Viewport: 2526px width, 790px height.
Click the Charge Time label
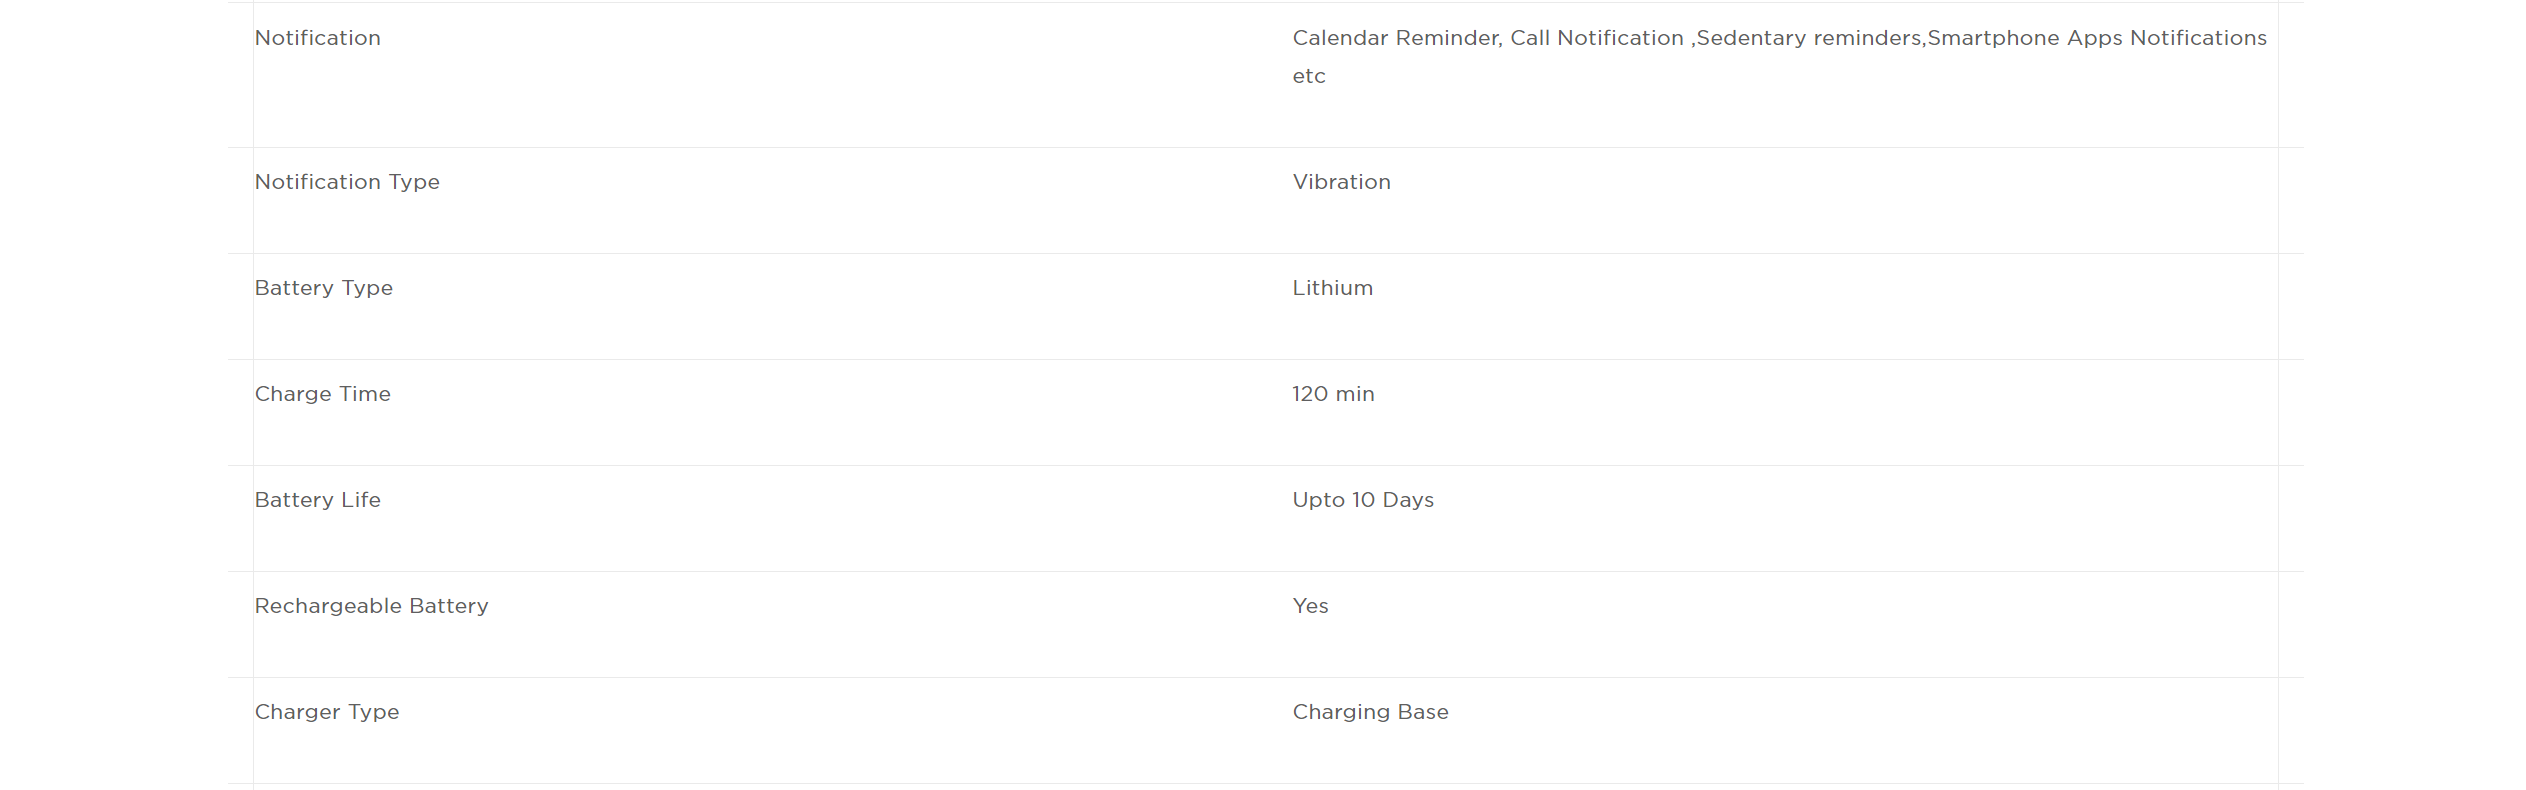point(322,394)
